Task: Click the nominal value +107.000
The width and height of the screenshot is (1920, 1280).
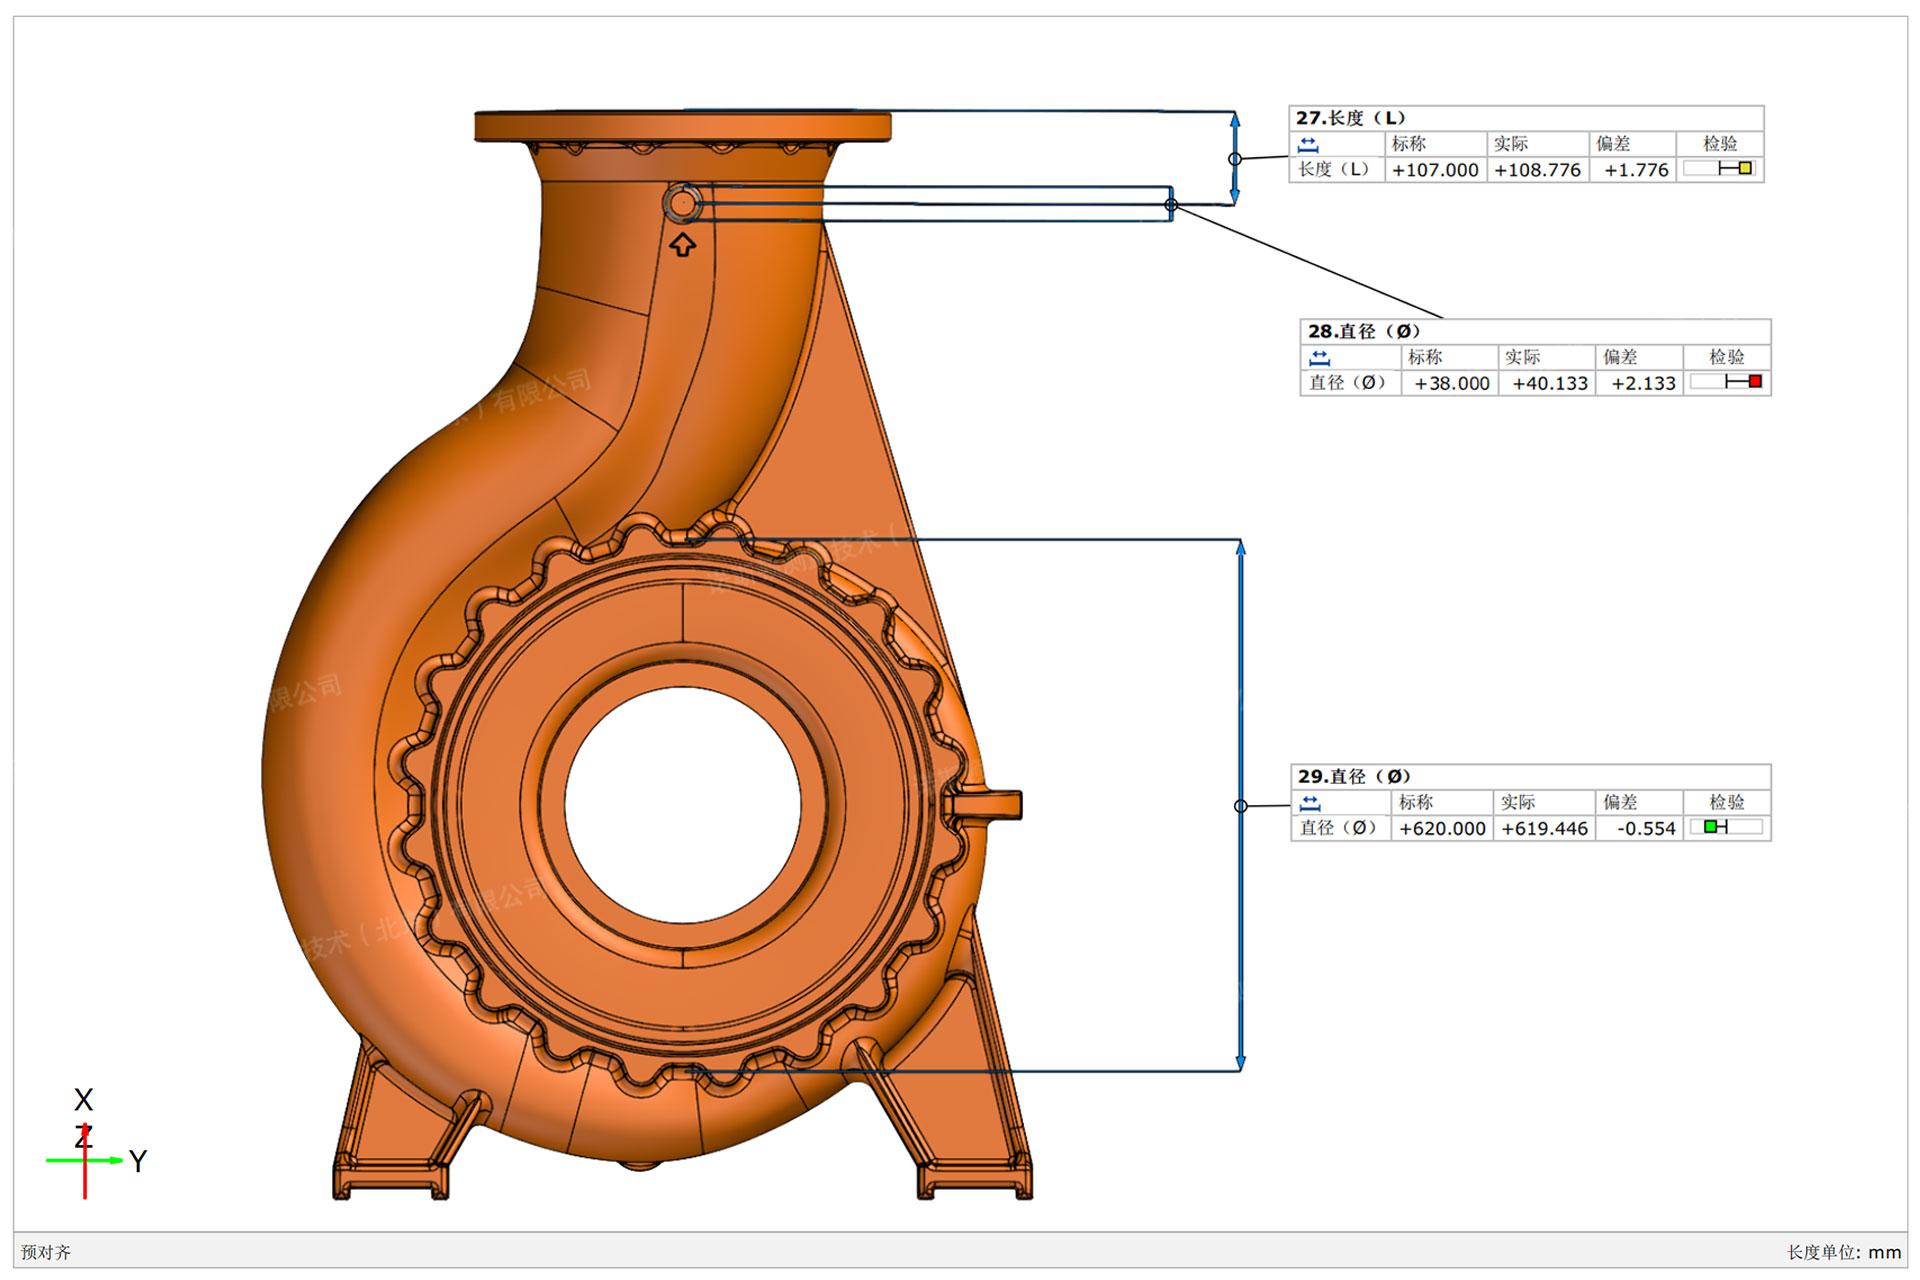Action: pos(1435,170)
